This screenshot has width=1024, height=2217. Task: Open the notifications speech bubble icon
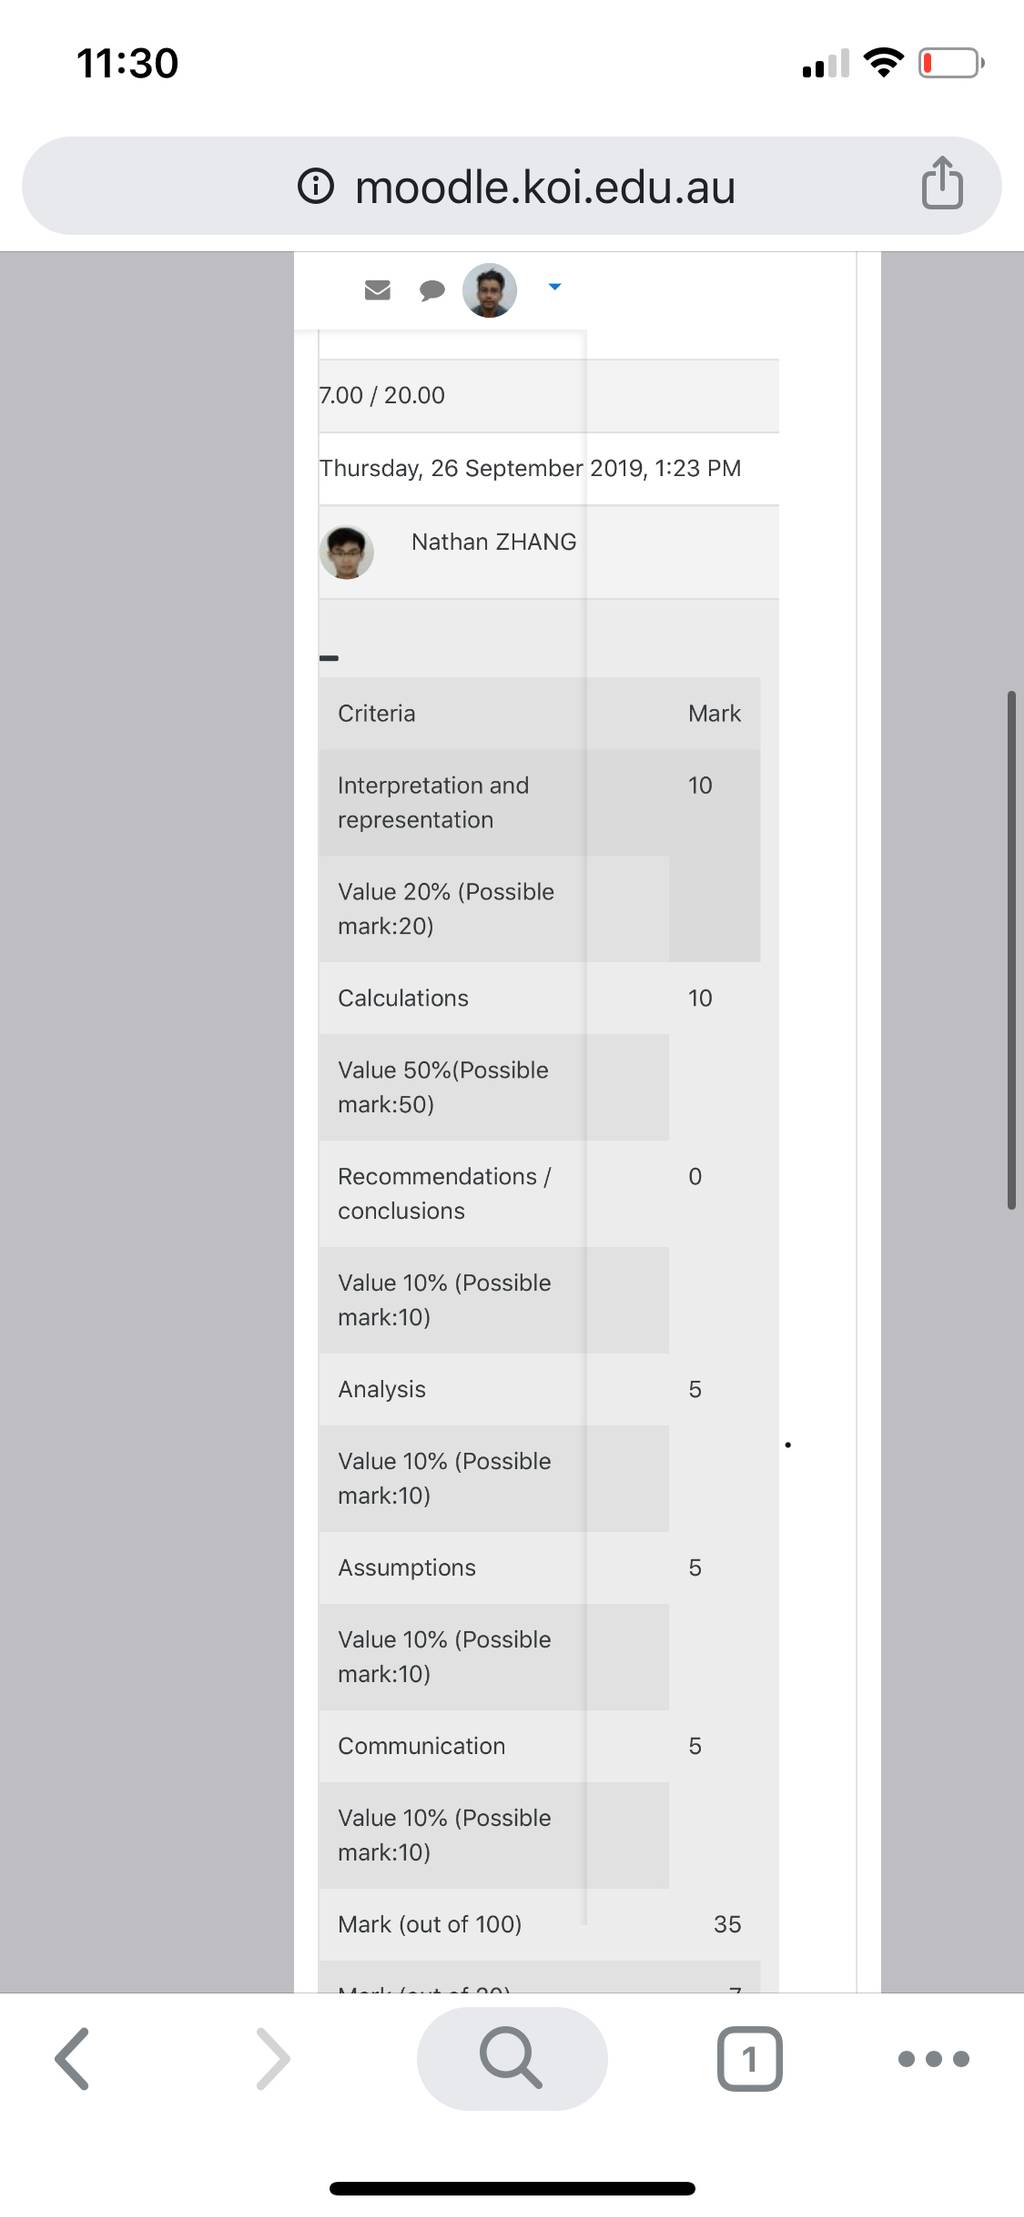click(432, 291)
